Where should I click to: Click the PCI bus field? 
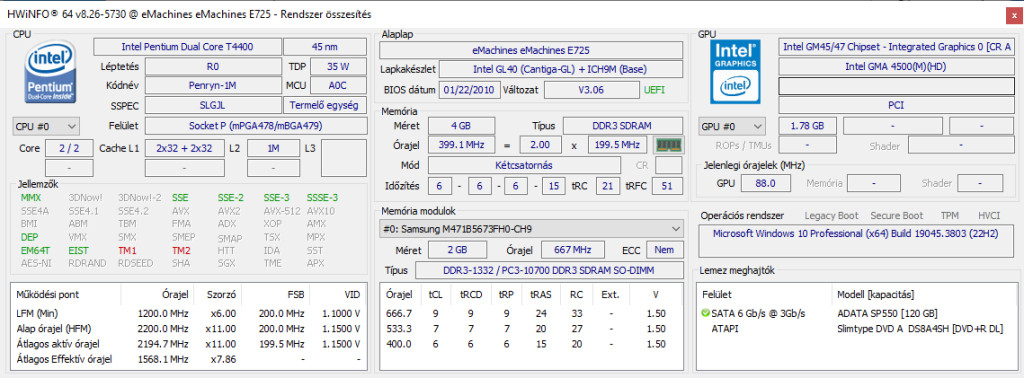tap(897, 106)
